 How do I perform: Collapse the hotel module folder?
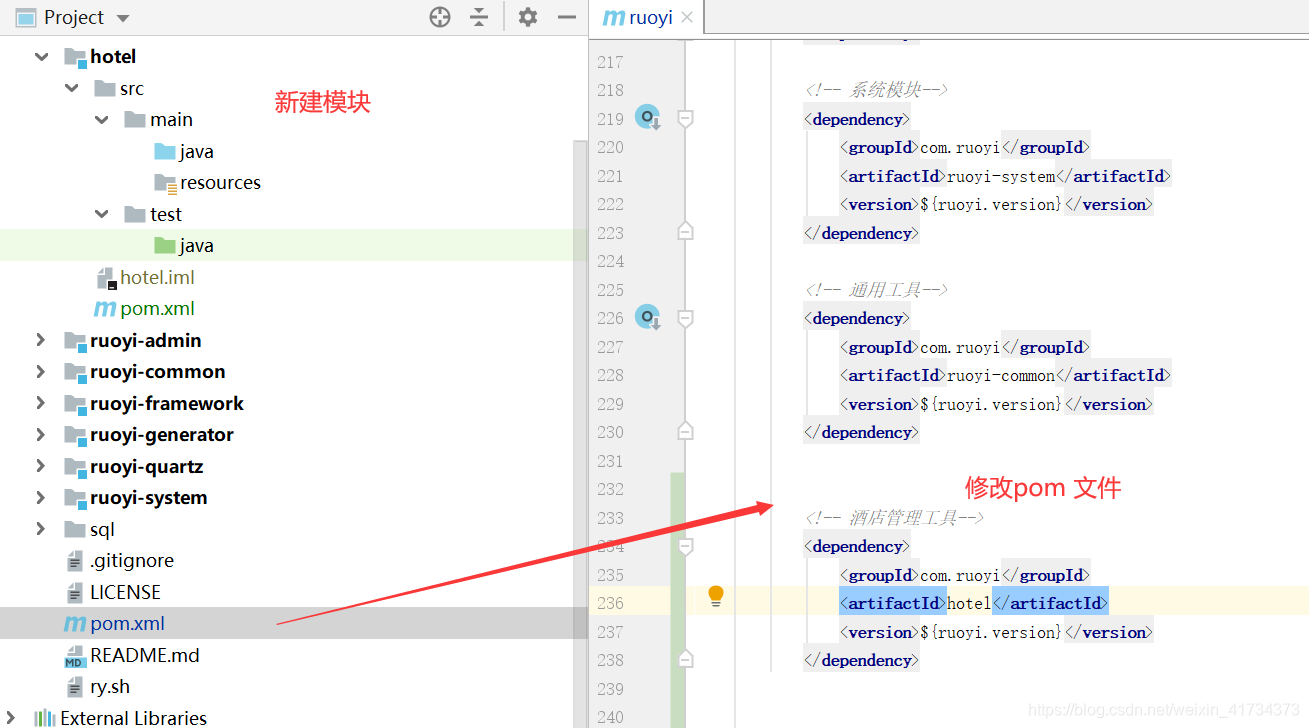point(41,57)
